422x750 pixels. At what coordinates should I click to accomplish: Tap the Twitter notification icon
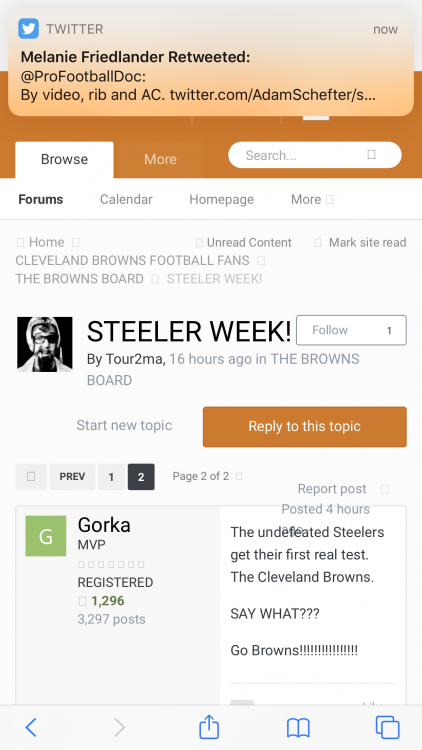click(x=28, y=29)
